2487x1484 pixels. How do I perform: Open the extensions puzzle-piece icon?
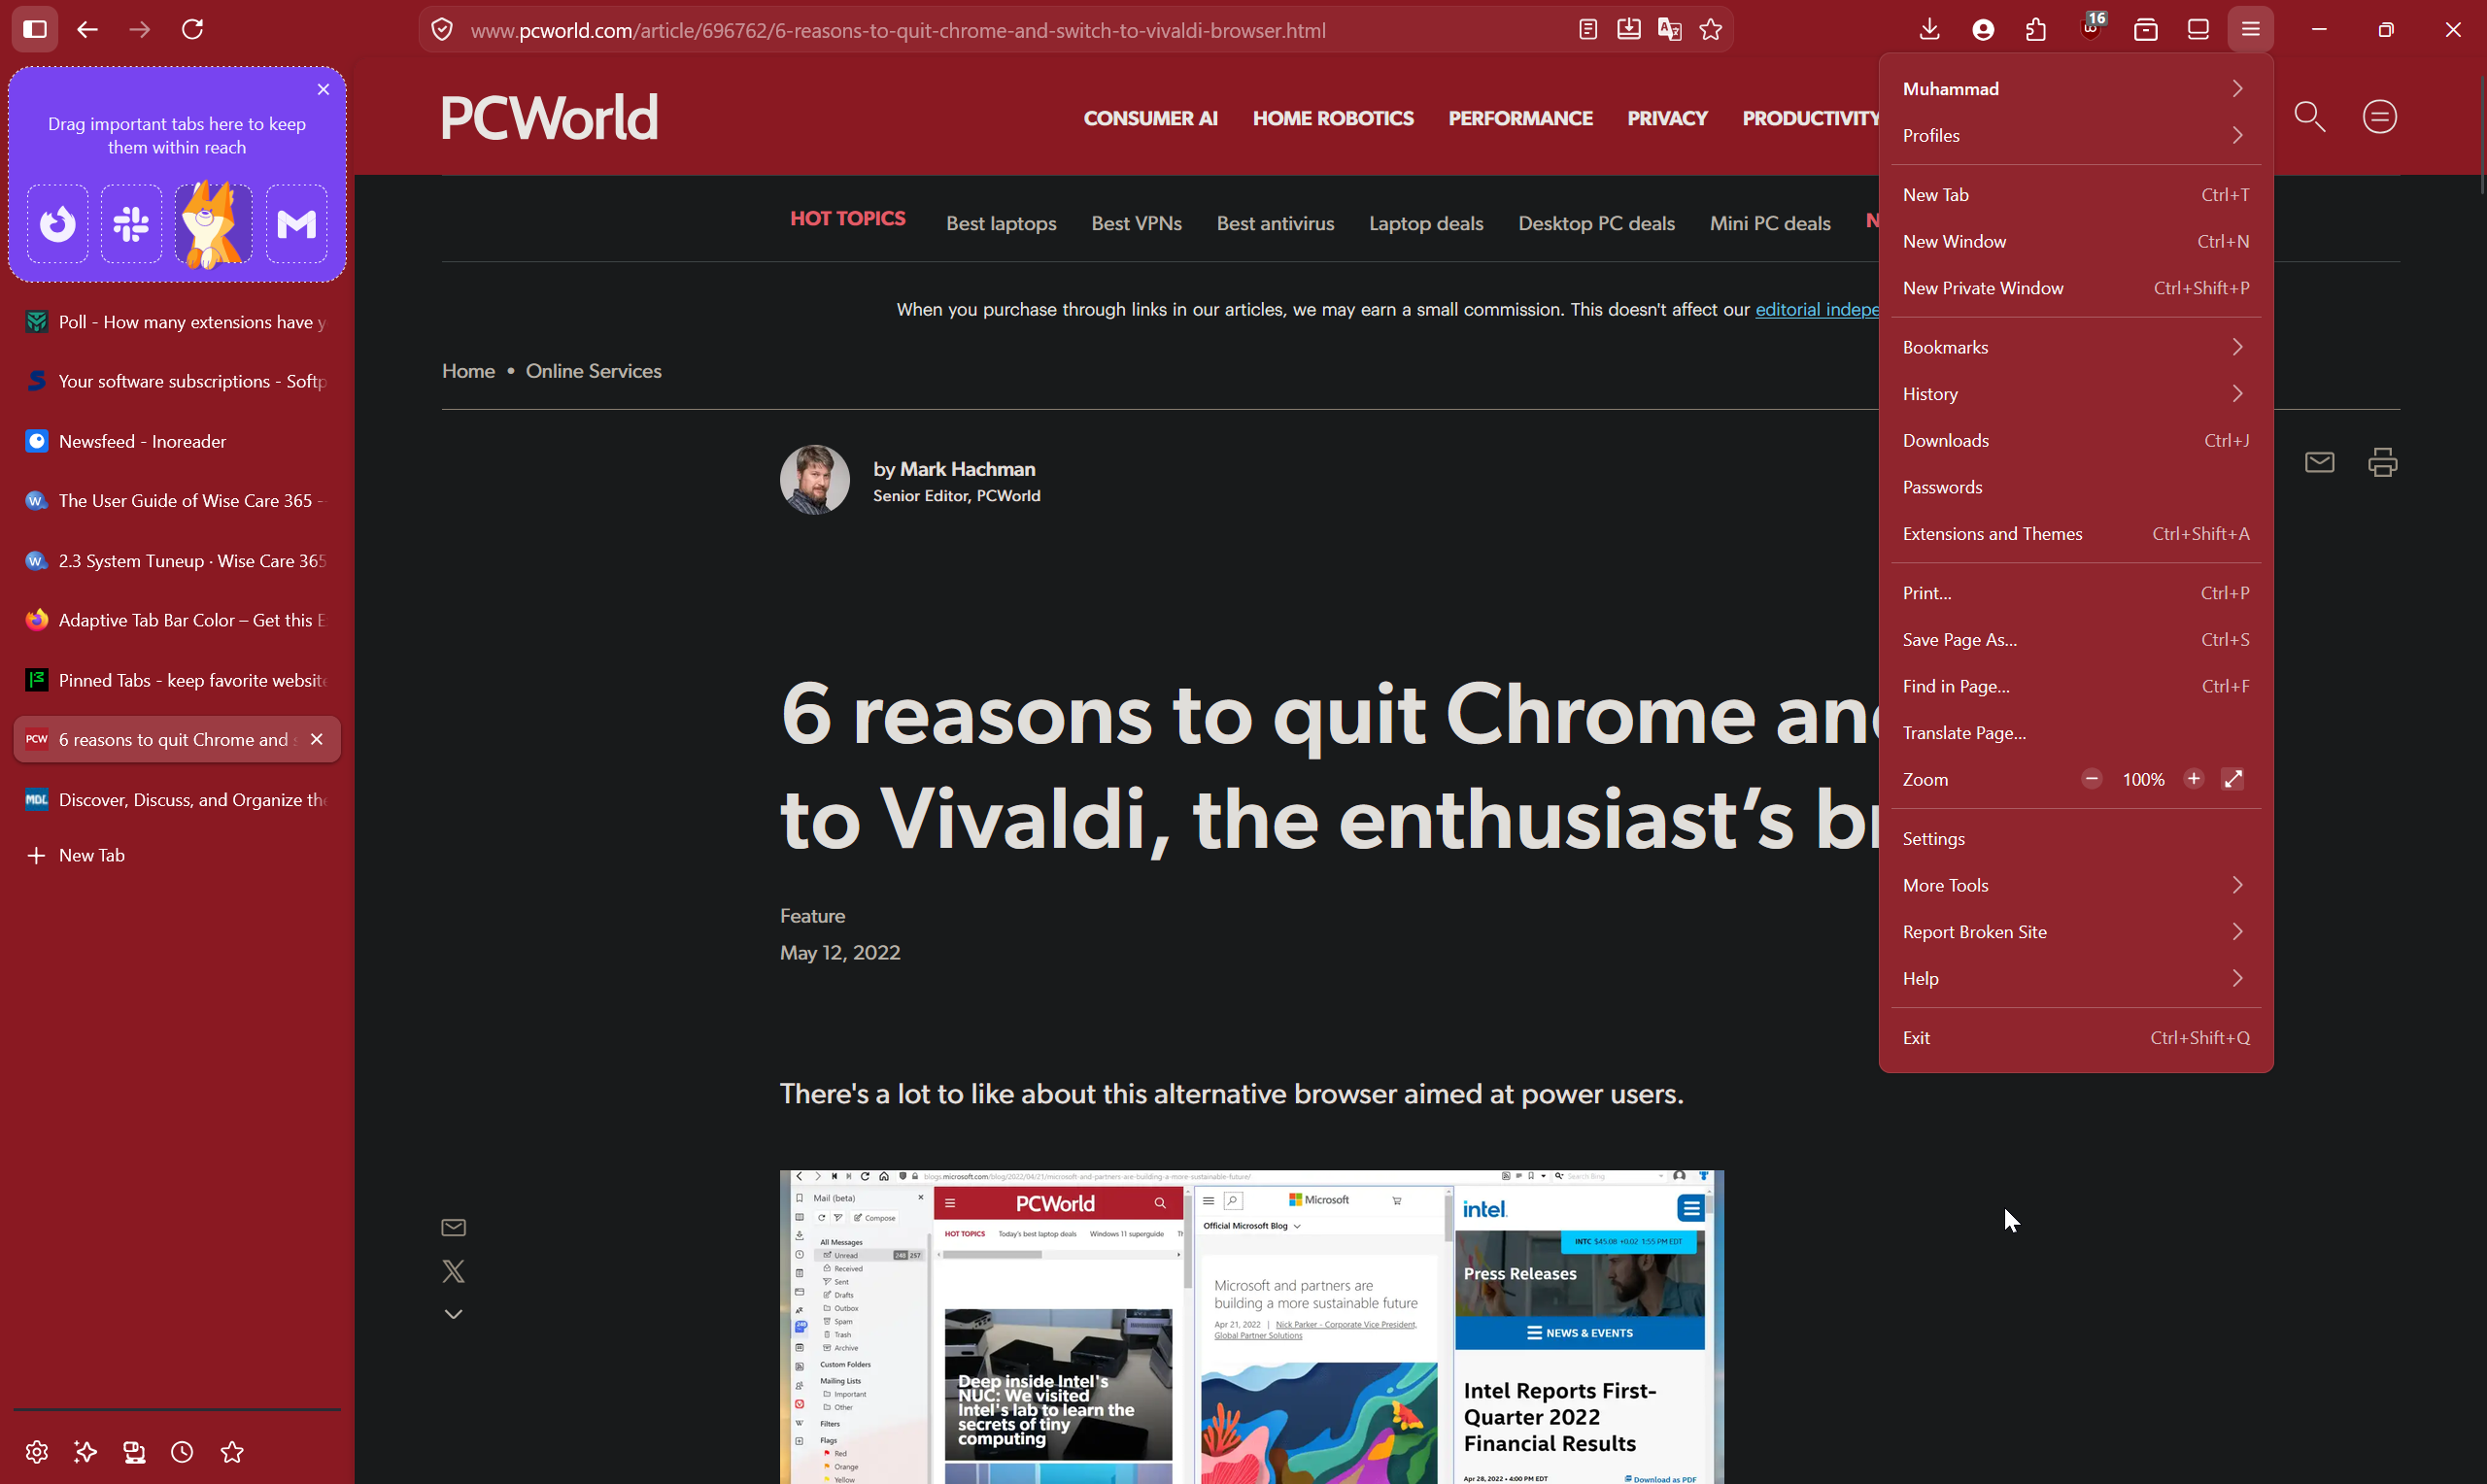click(x=2037, y=30)
